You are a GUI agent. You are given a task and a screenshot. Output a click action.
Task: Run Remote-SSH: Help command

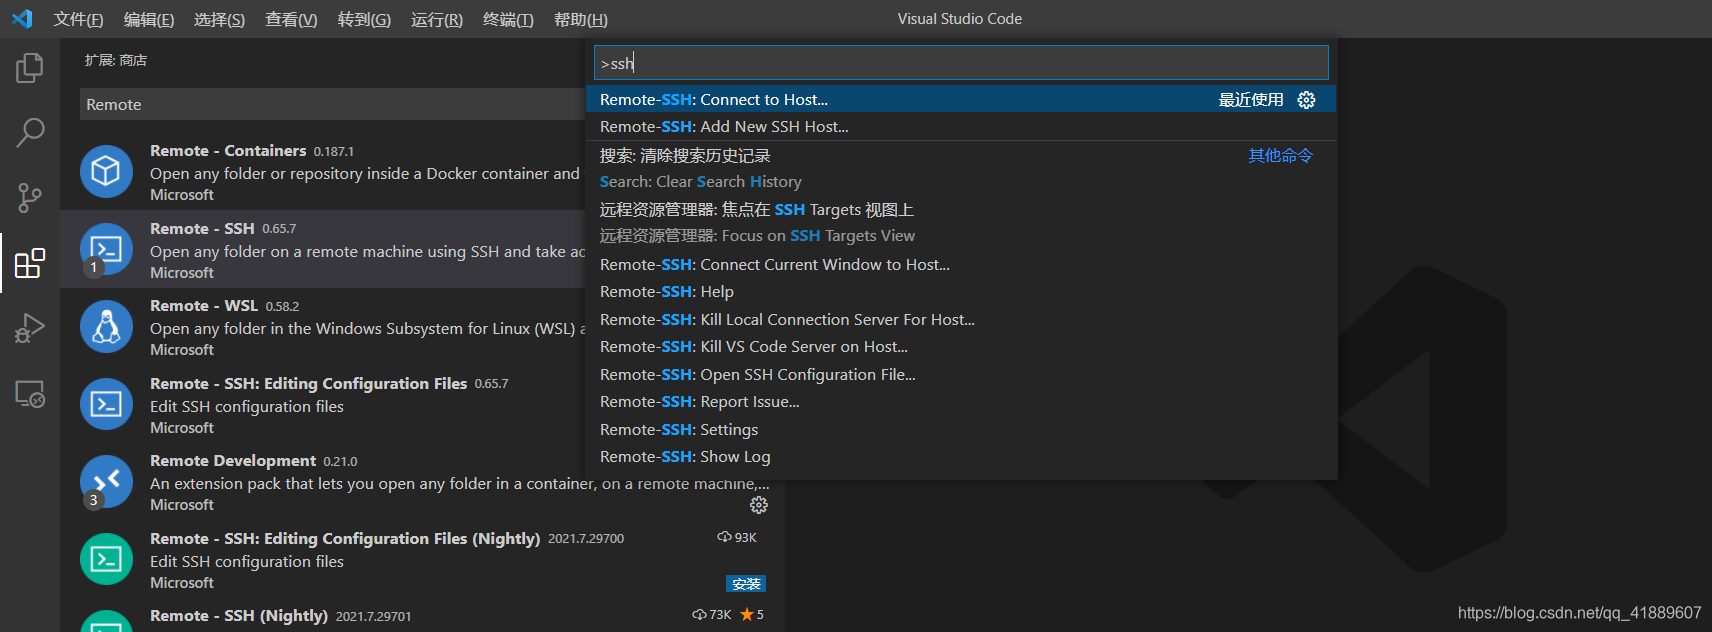click(961, 292)
